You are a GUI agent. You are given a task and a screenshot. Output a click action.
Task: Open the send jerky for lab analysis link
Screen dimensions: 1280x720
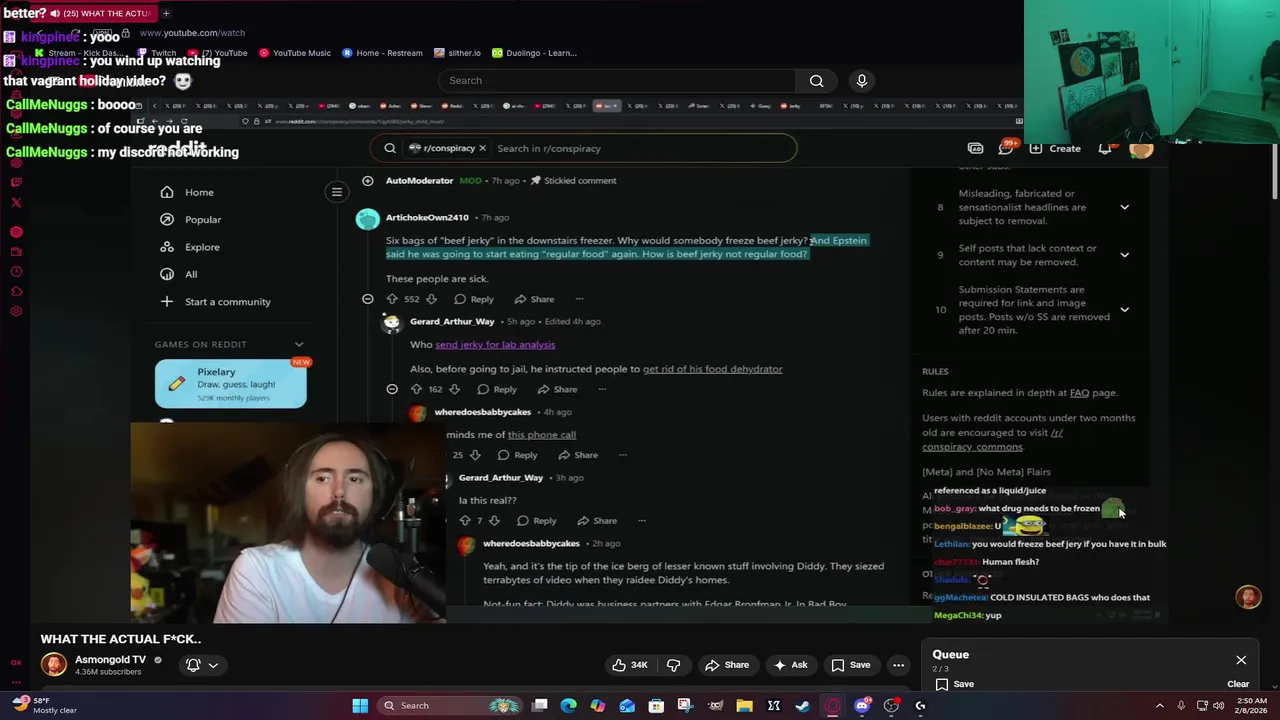coord(495,344)
